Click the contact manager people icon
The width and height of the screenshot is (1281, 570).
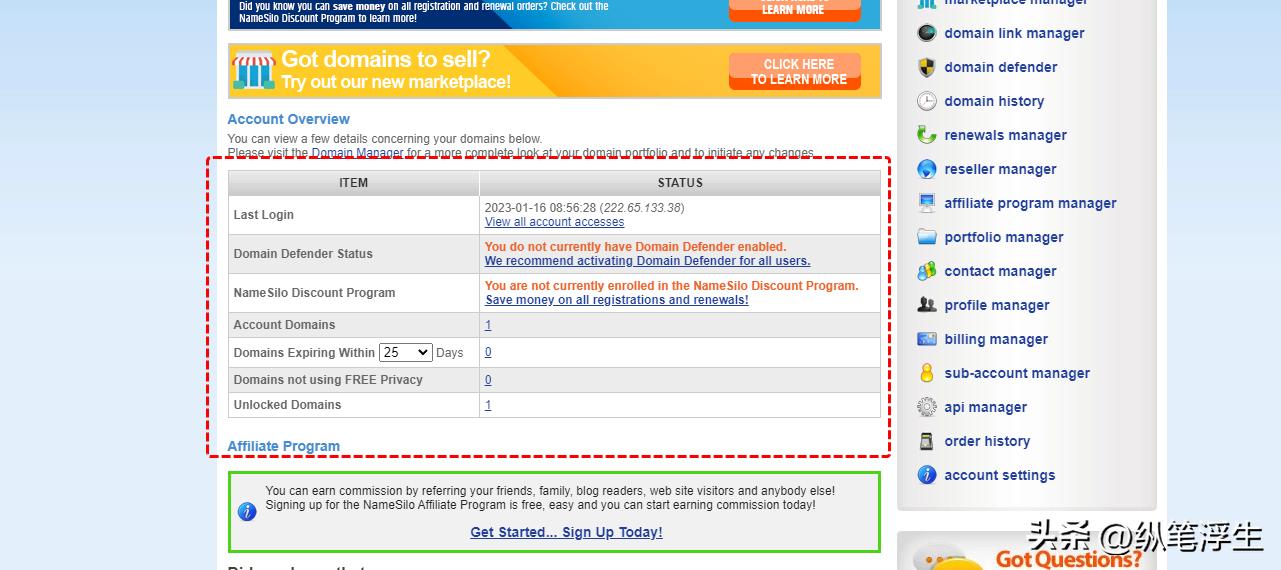point(927,271)
